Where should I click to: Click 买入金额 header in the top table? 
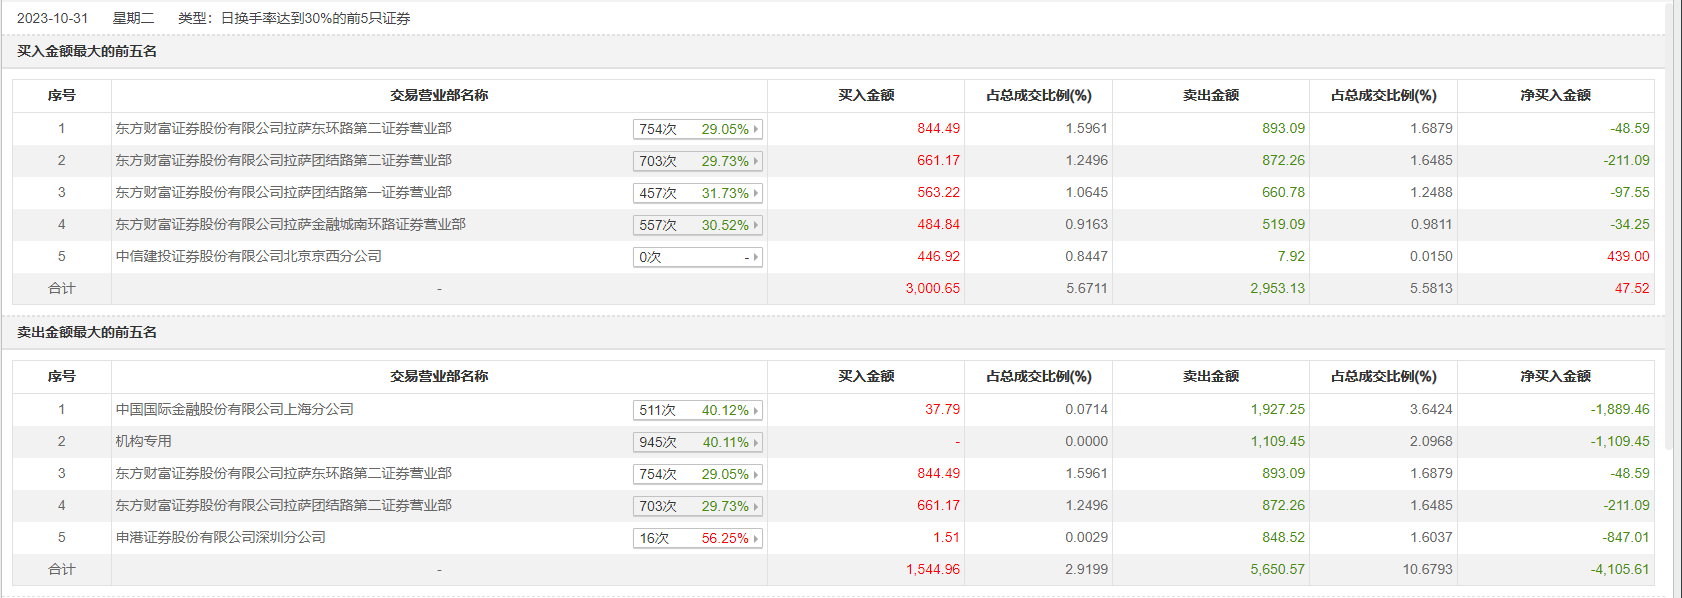click(866, 95)
